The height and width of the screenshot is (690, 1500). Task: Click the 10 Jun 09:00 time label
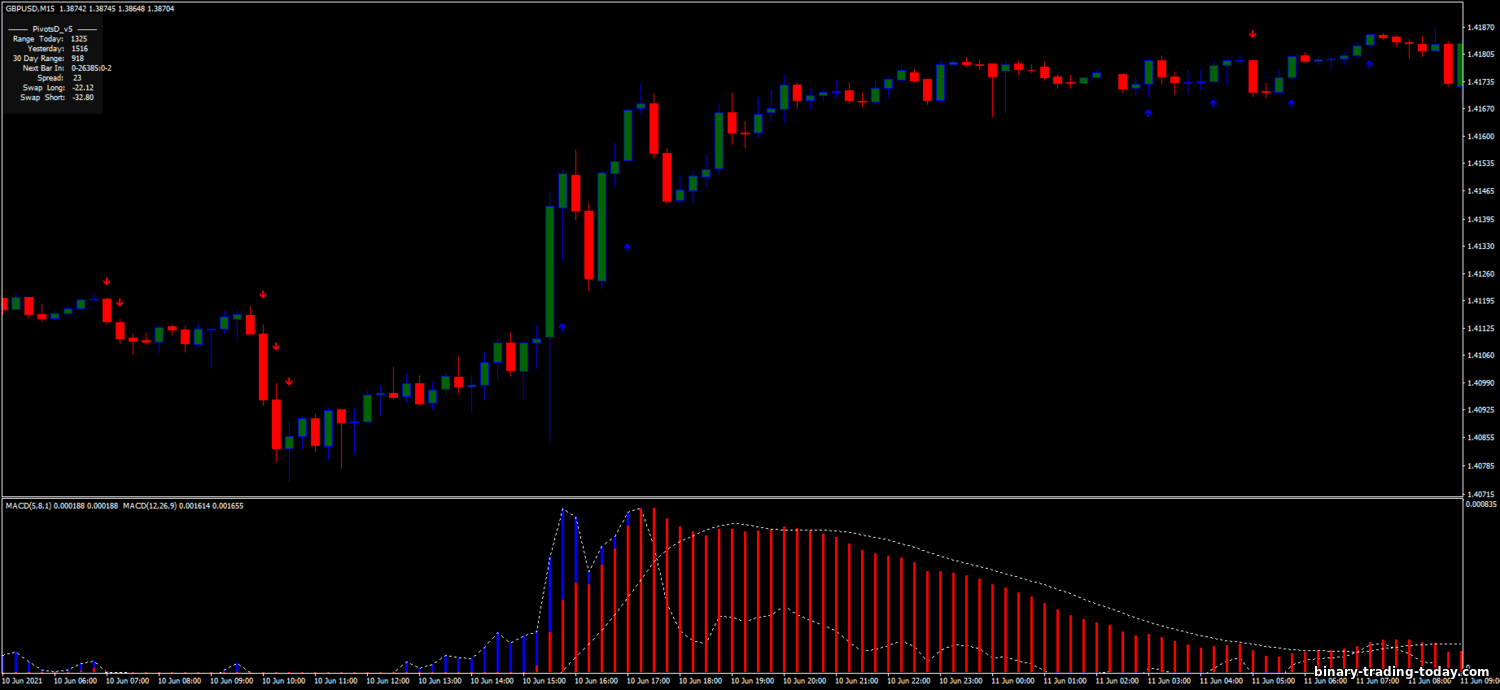231,681
